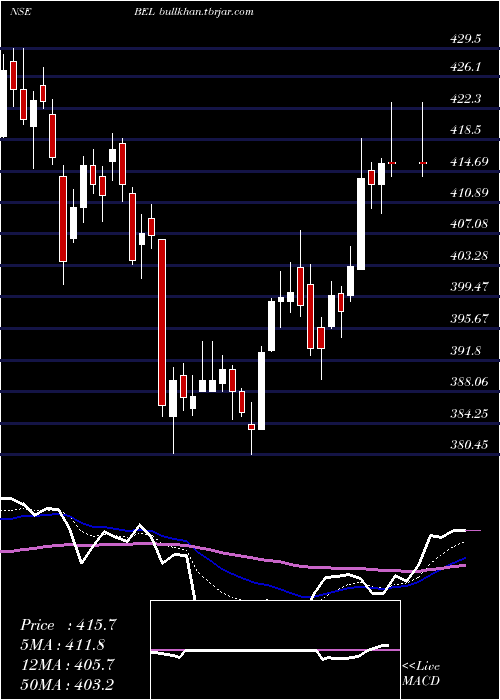
Task: Click the 429.5 price axis label
Action: coord(465,39)
